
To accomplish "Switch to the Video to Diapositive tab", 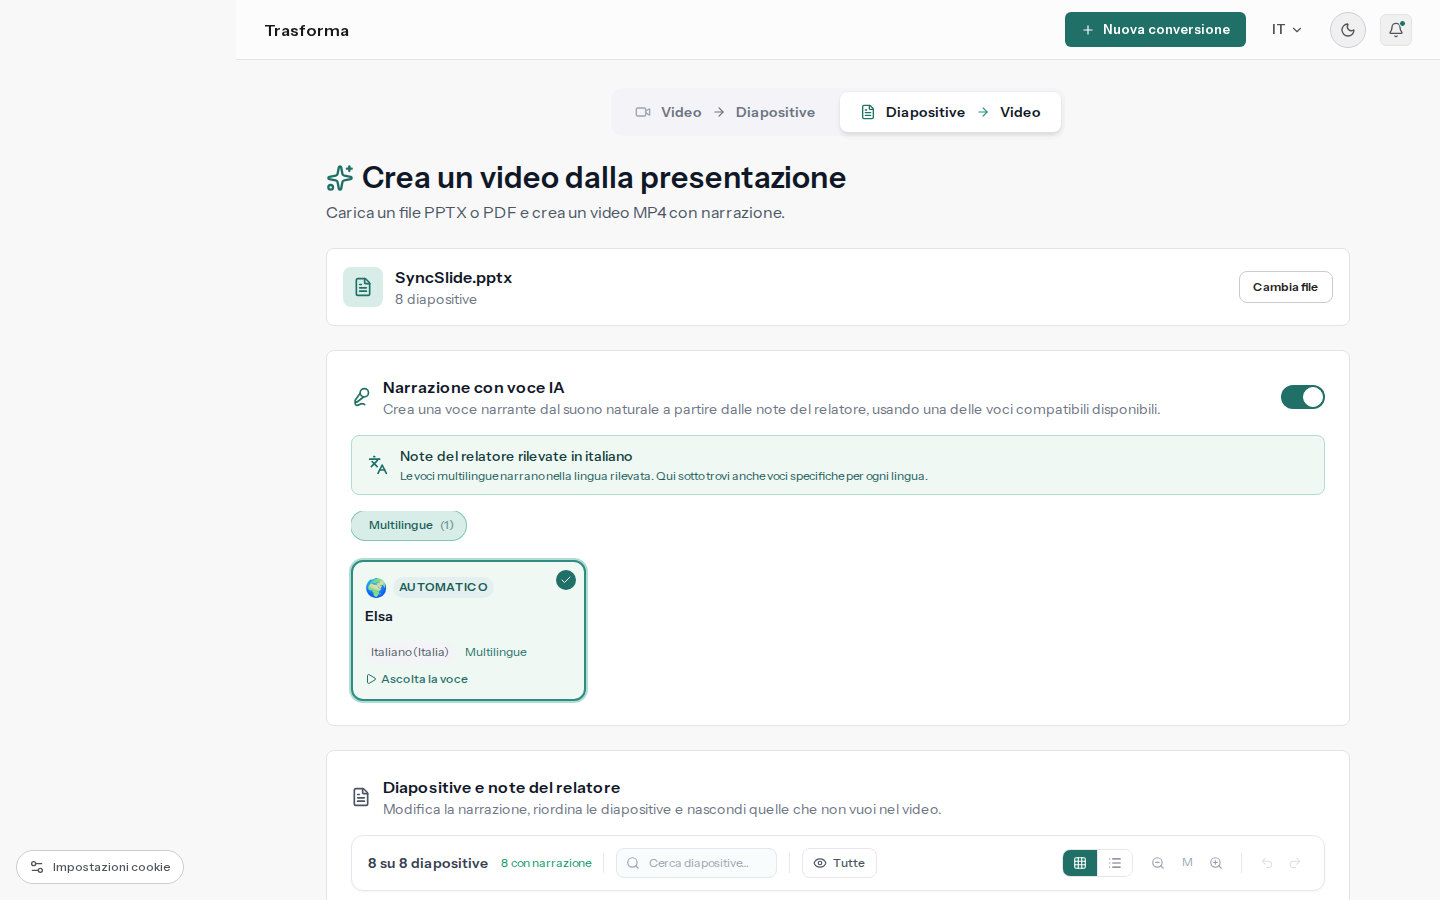I will pyautogui.click(x=726, y=112).
